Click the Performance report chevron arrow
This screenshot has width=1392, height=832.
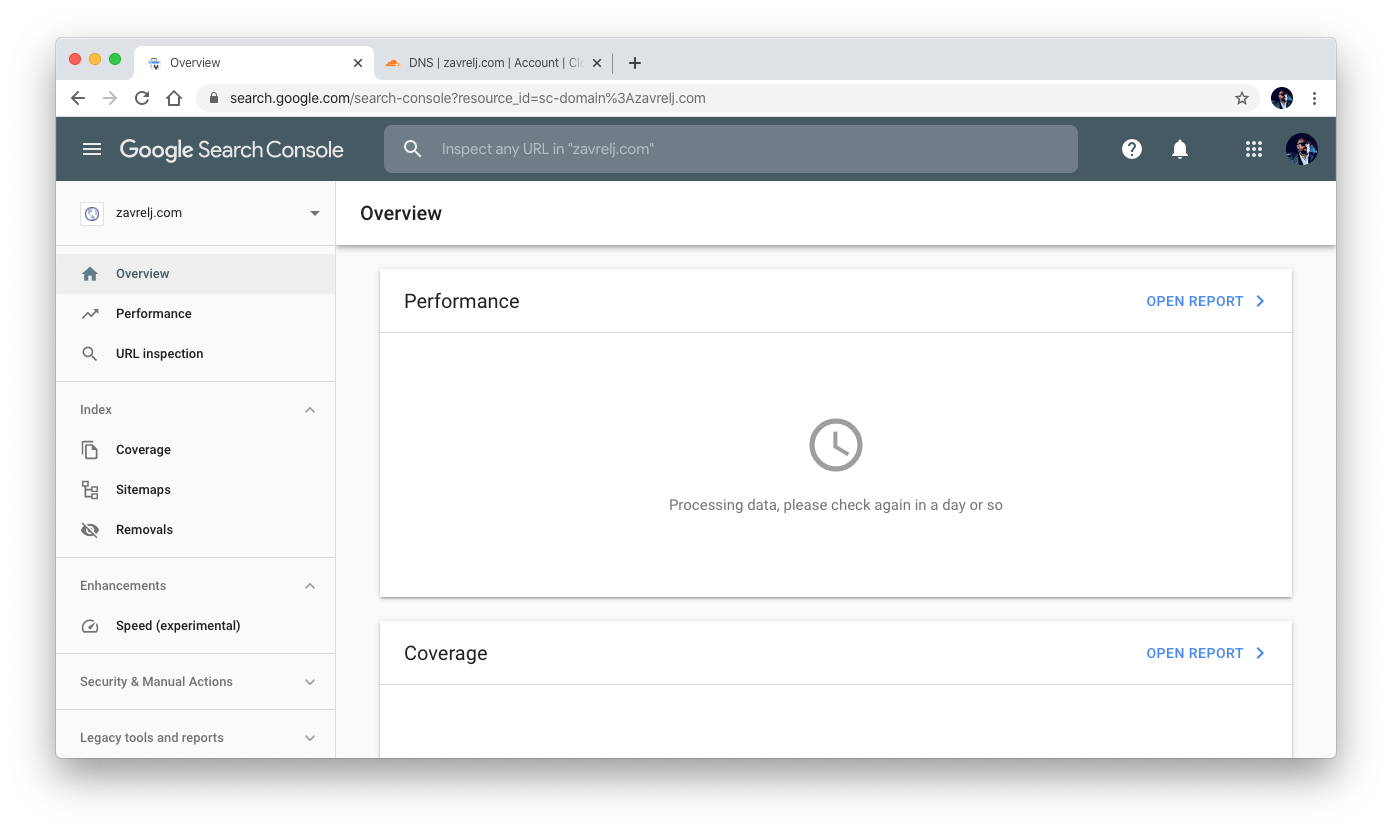point(1260,301)
